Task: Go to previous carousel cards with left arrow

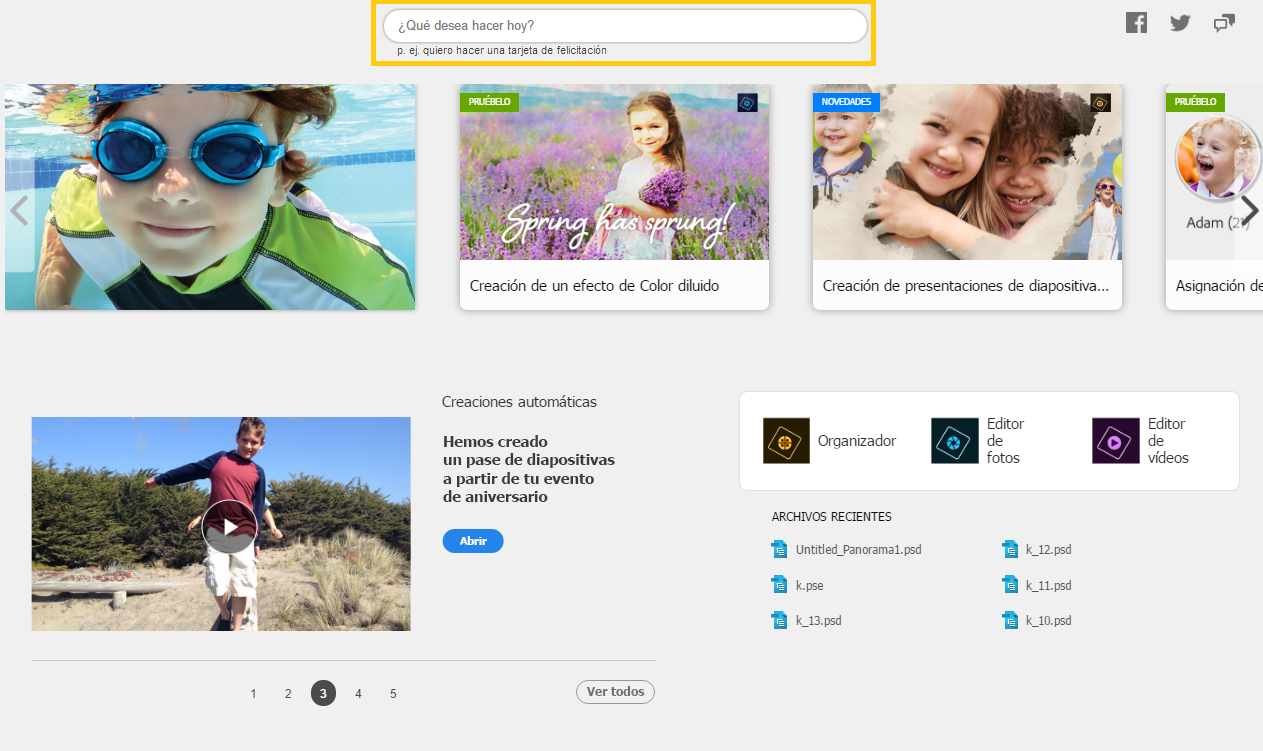Action: coord(18,210)
